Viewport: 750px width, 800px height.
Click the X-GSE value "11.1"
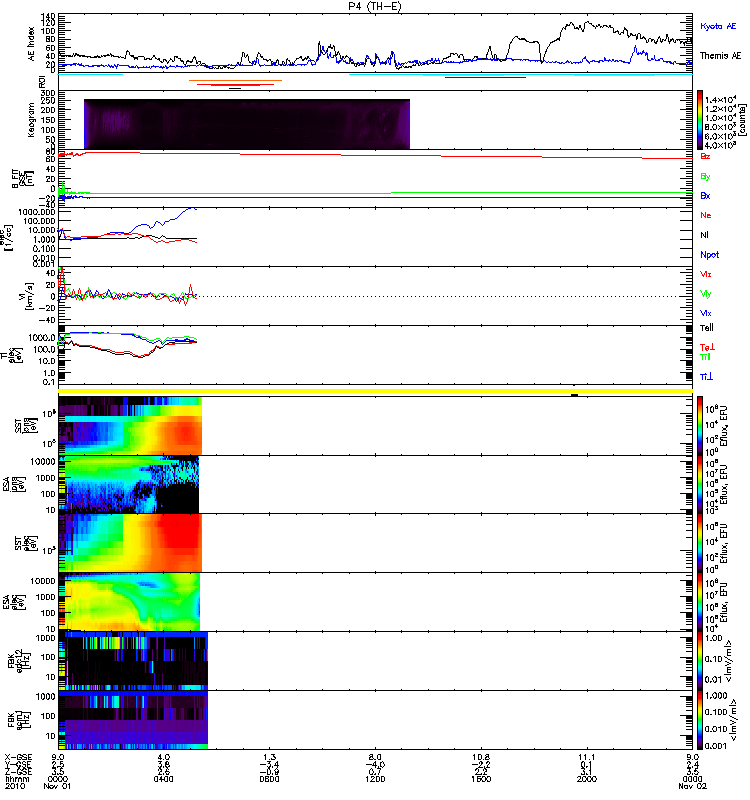pos(587,757)
